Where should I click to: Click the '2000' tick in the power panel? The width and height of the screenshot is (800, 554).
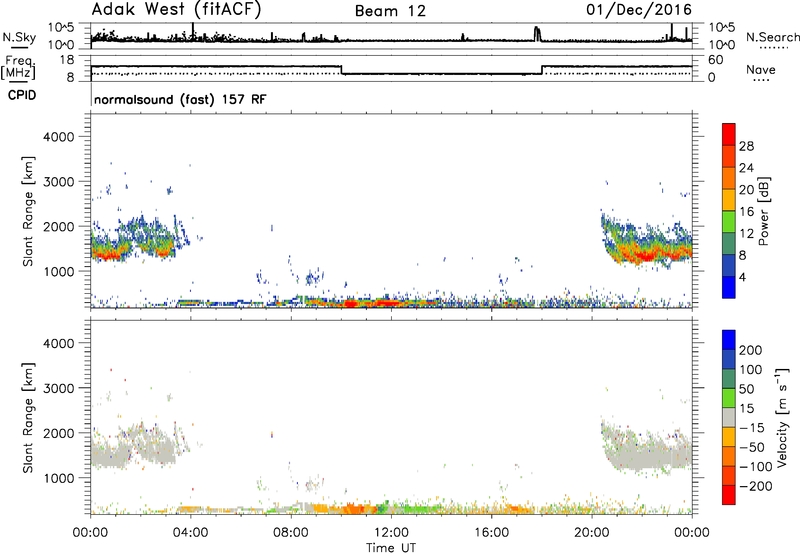58,226
